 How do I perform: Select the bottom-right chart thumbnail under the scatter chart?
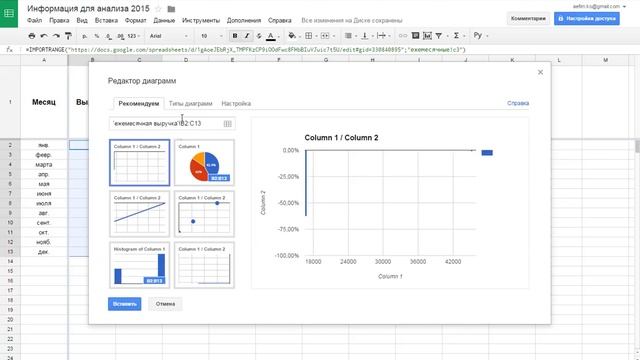click(204, 265)
